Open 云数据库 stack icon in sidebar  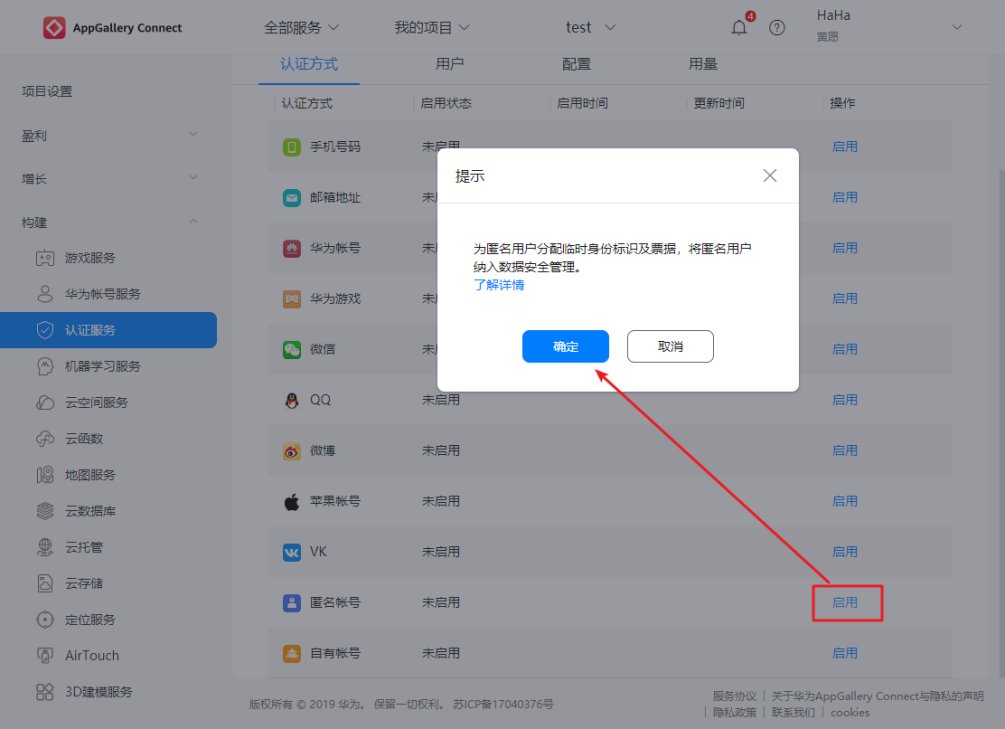coord(45,511)
